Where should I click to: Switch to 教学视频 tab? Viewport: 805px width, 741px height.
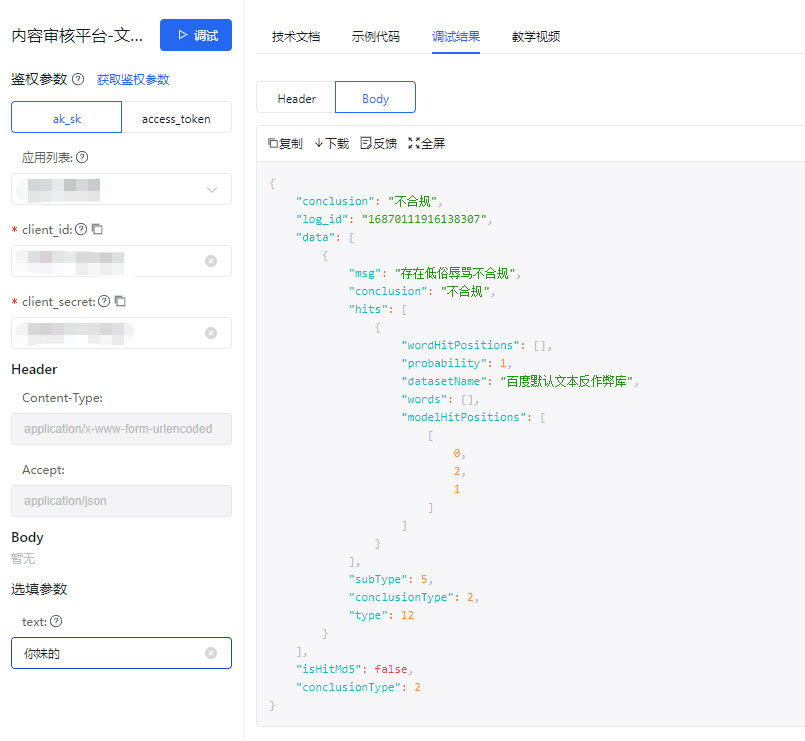click(536, 36)
